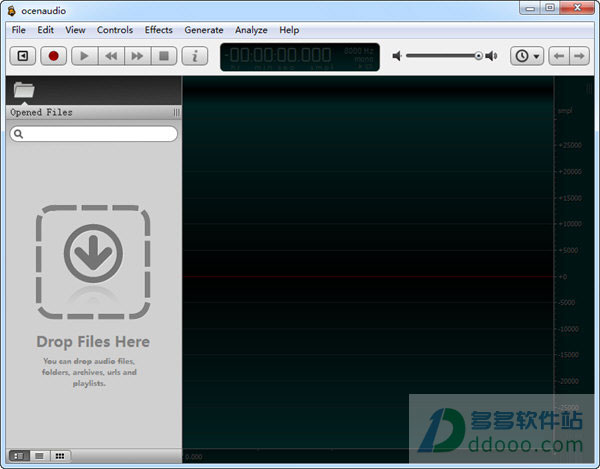Start recording with the red record button

pos(54,56)
